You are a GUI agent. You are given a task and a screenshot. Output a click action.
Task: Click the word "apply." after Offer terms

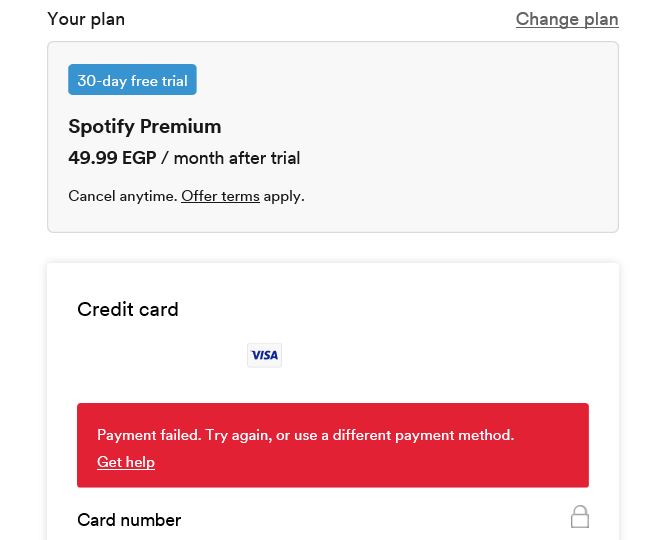click(284, 196)
